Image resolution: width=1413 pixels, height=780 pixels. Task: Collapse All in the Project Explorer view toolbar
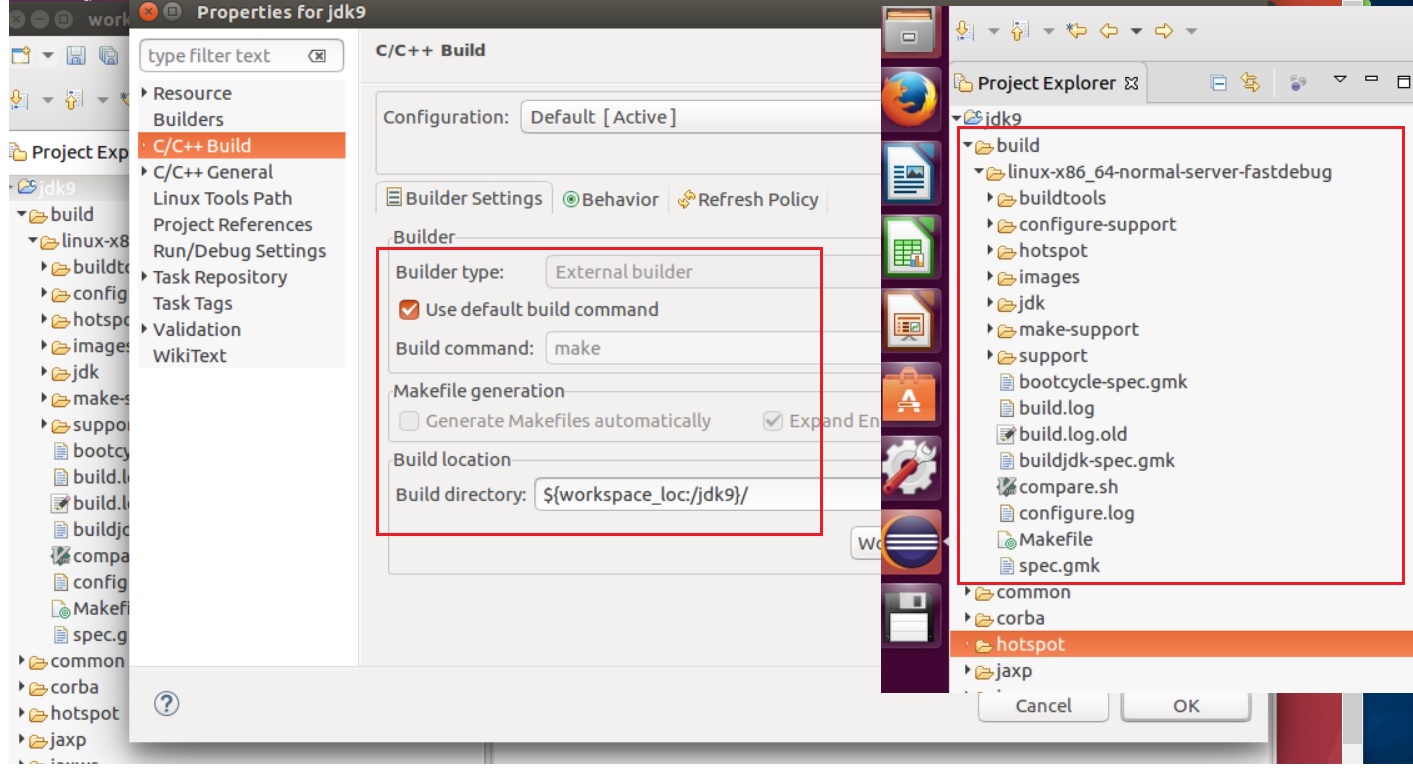1218,83
